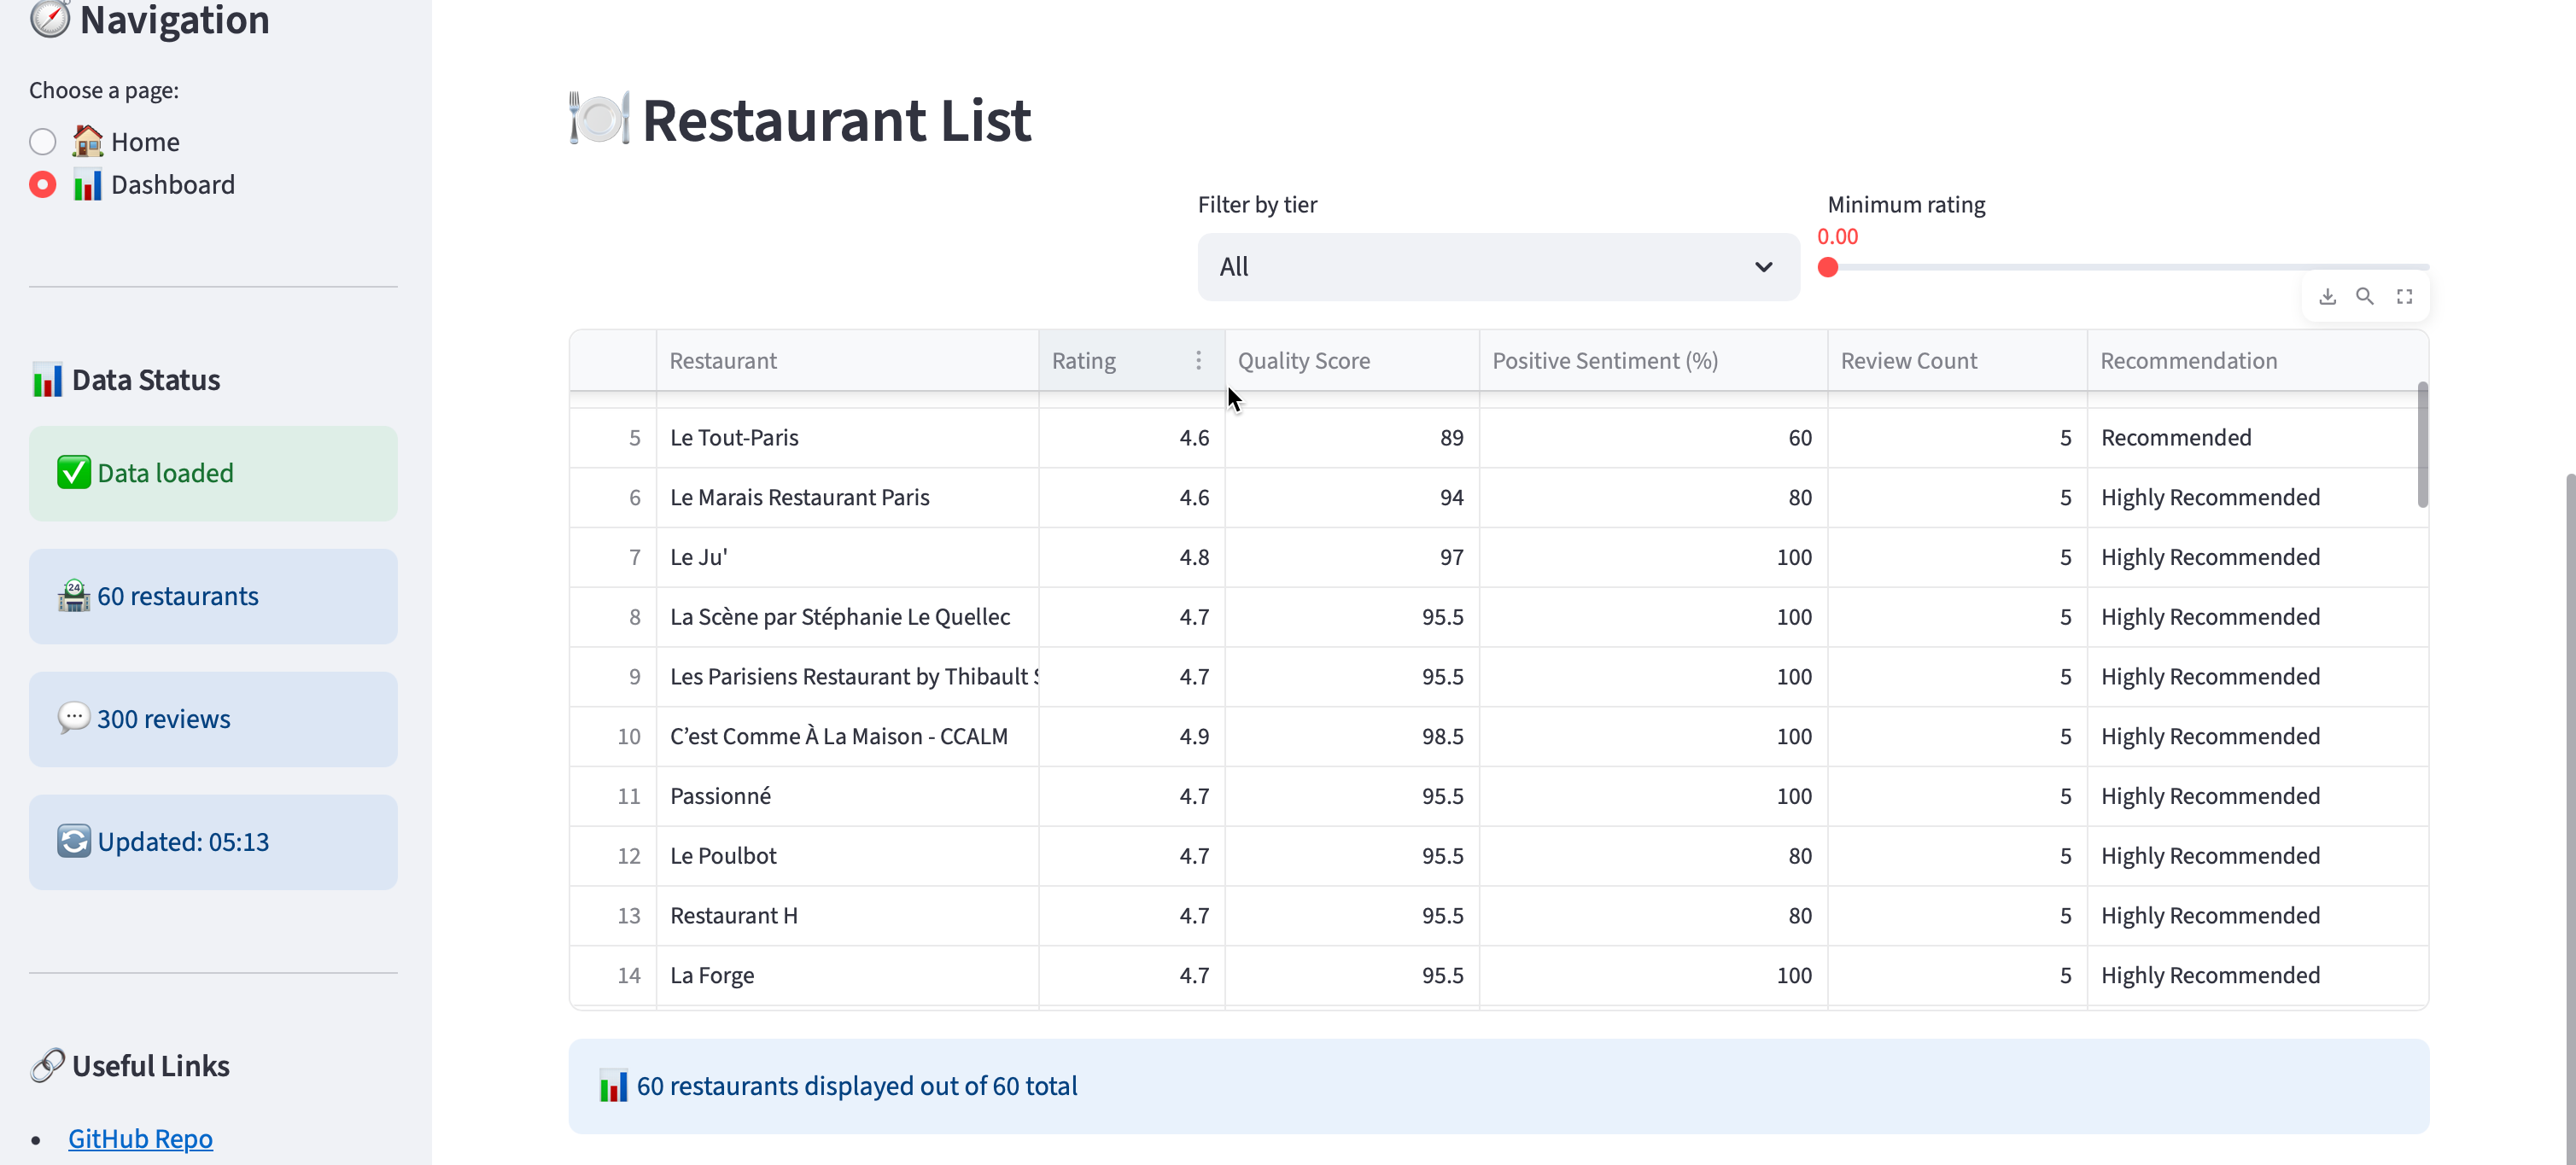Expand table to fullscreen
2576x1165 pixels.
pyautogui.click(x=2404, y=296)
